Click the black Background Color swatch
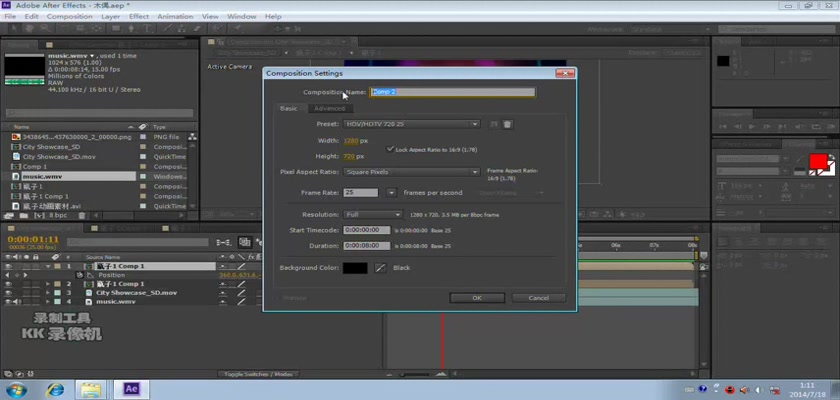The image size is (840, 400). [x=355, y=268]
